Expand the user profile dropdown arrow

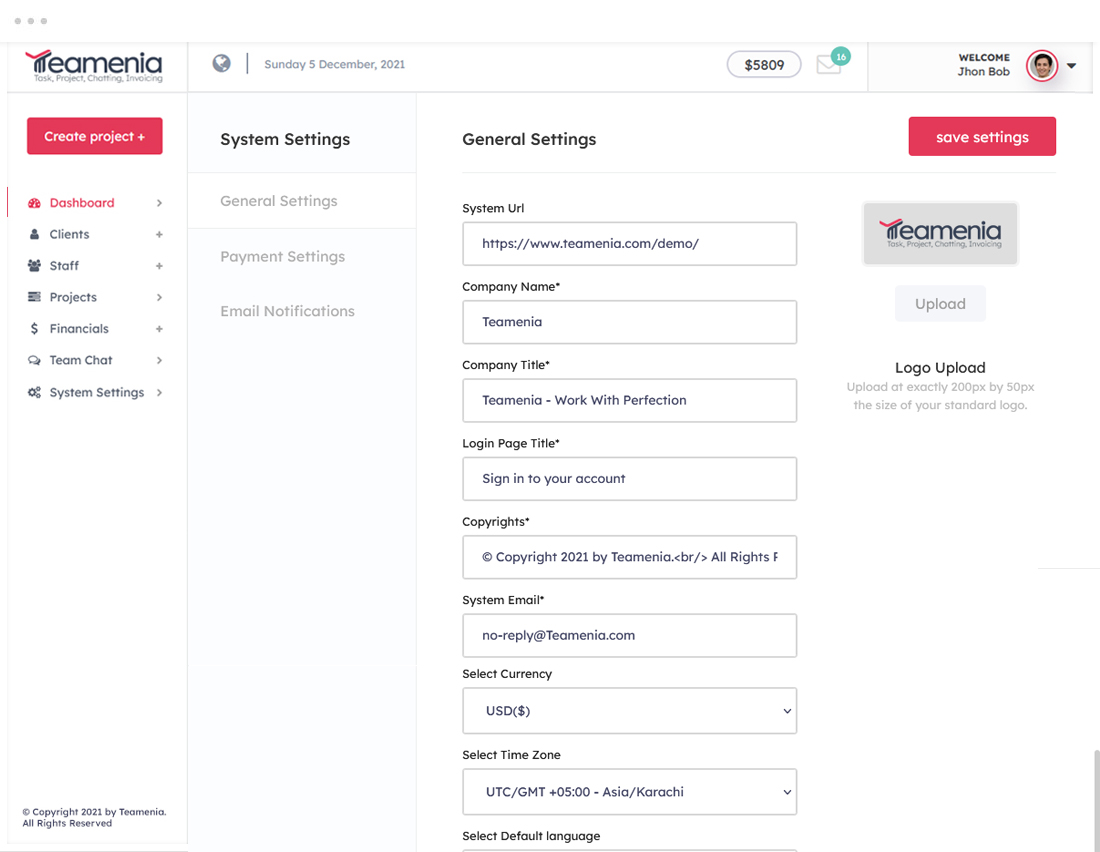(1072, 66)
